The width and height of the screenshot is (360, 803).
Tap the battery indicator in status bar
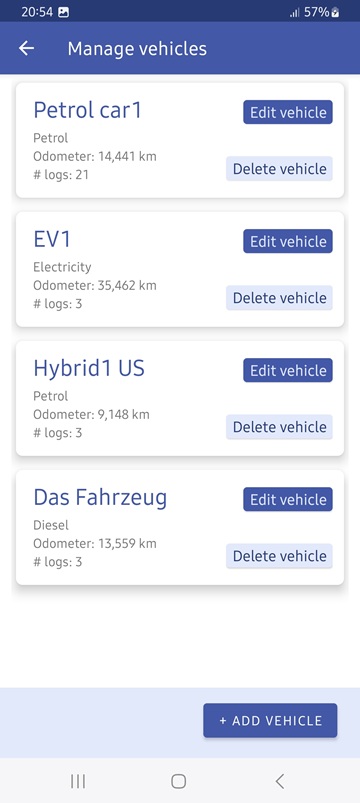[x=335, y=12]
